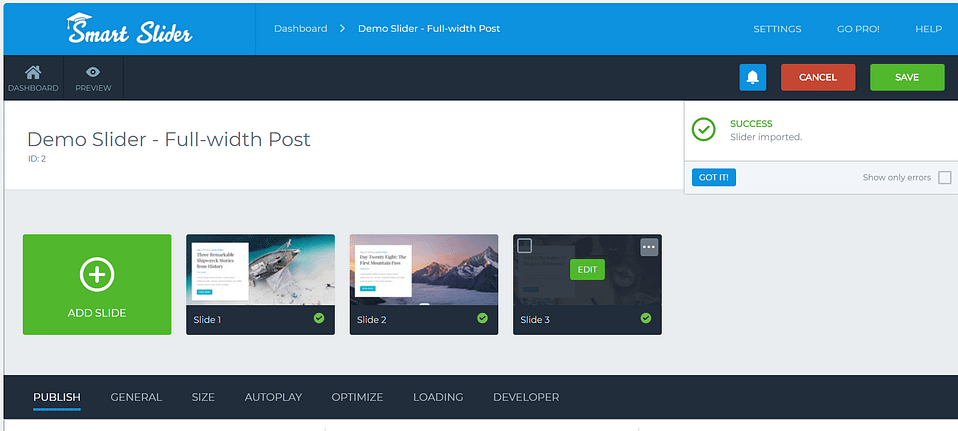Click the green Save button

pyautogui.click(x=907, y=77)
